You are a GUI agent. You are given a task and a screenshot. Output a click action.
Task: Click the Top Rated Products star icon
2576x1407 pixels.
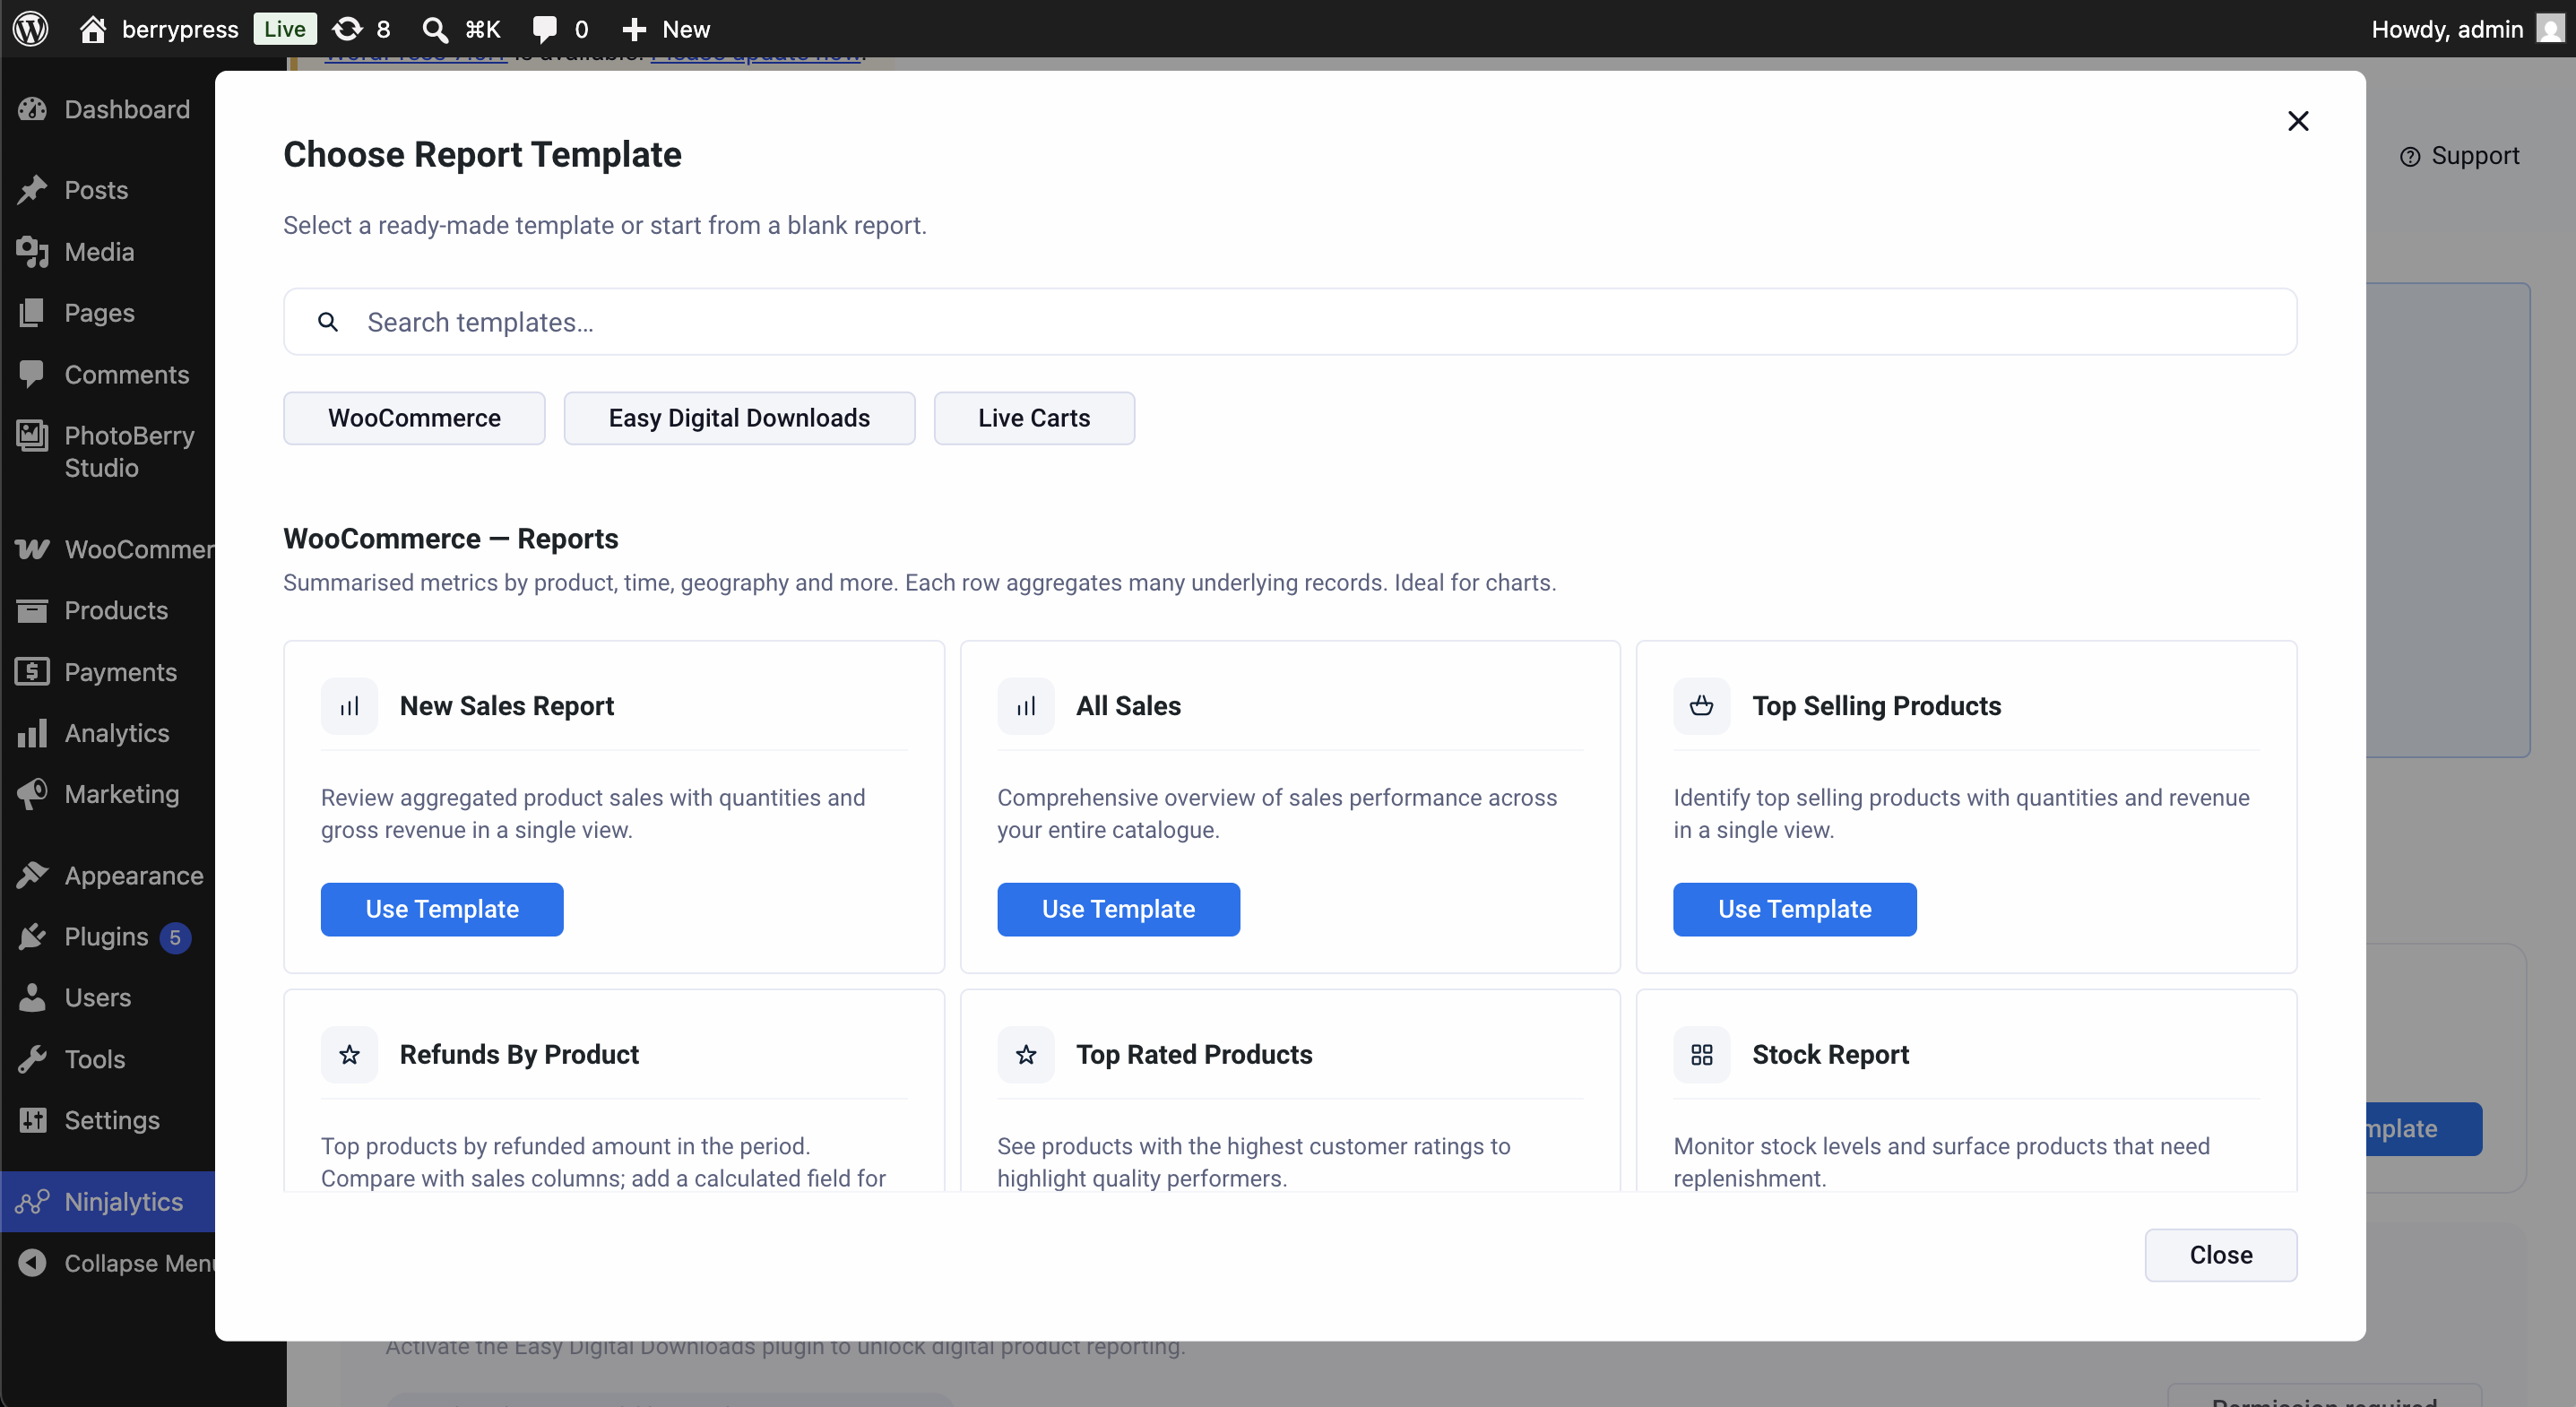1025,1054
